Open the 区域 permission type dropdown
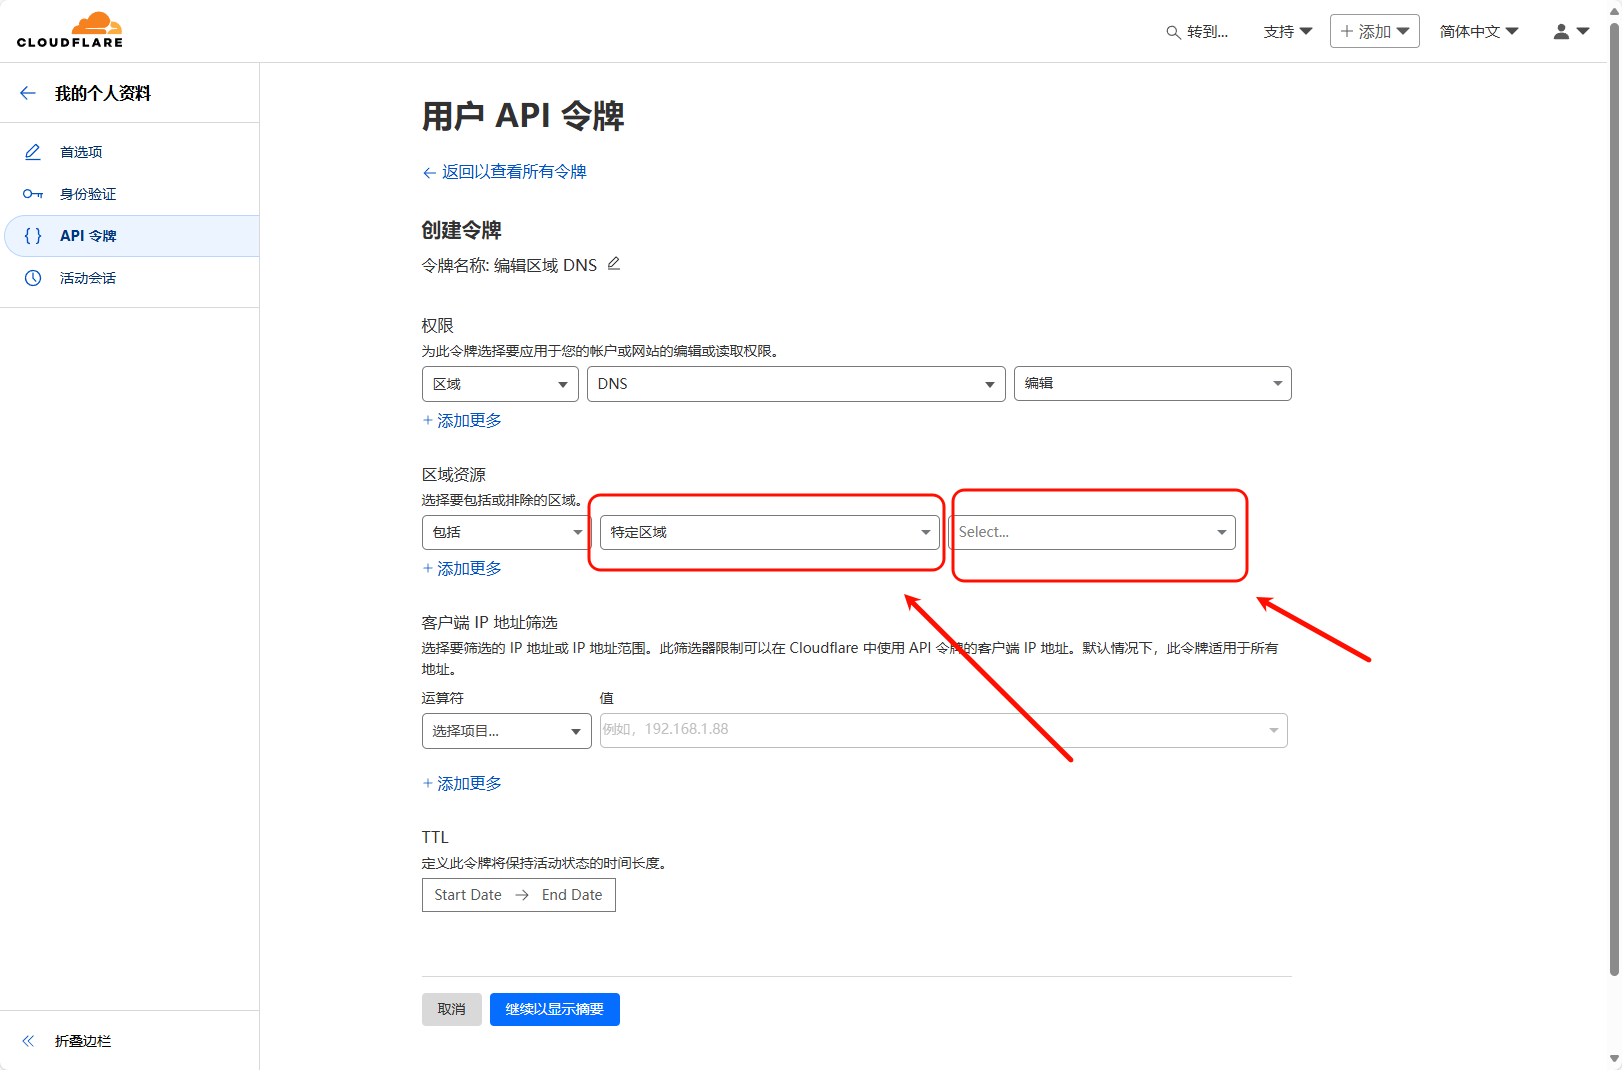The height and width of the screenshot is (1070, 1622). (500, 384)
